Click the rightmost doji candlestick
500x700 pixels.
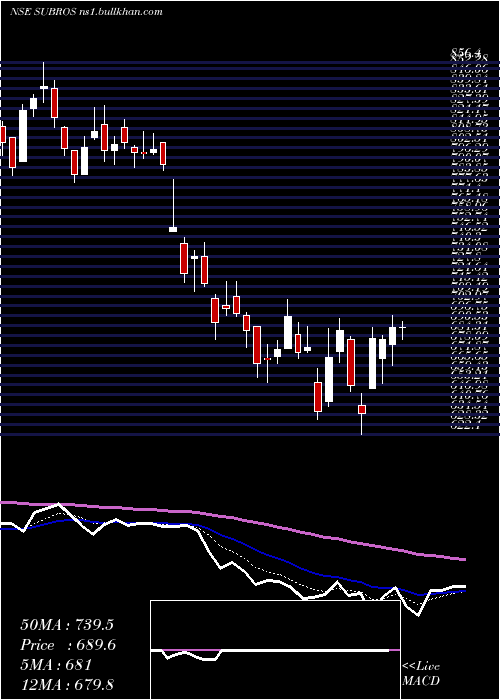403,330
